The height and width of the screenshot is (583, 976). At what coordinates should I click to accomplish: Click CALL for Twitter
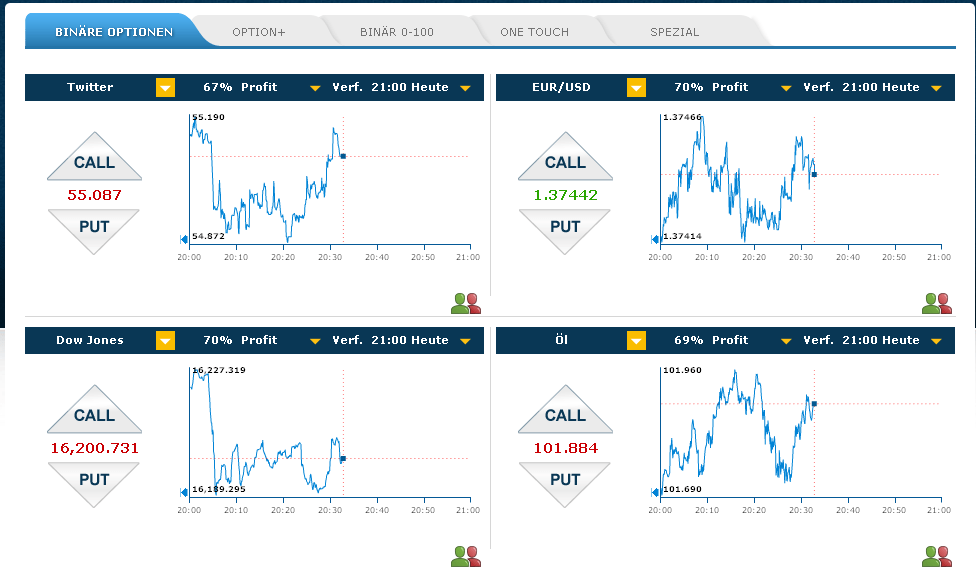tap(95, 159)
